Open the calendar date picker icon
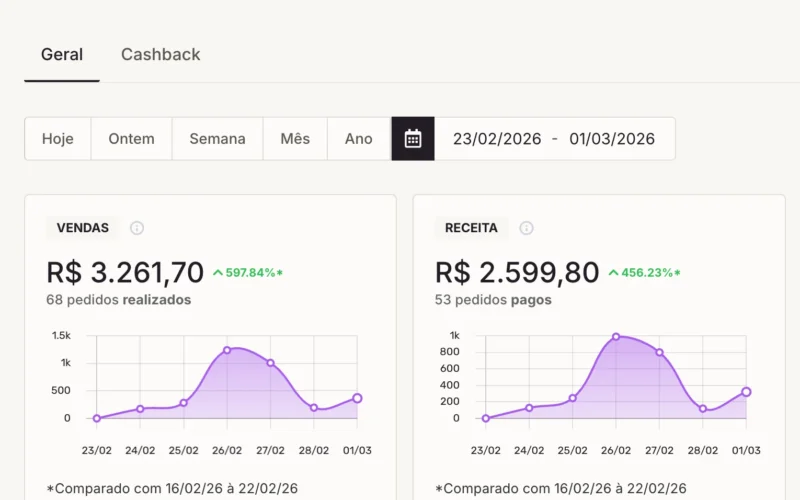 click(413, 139)
